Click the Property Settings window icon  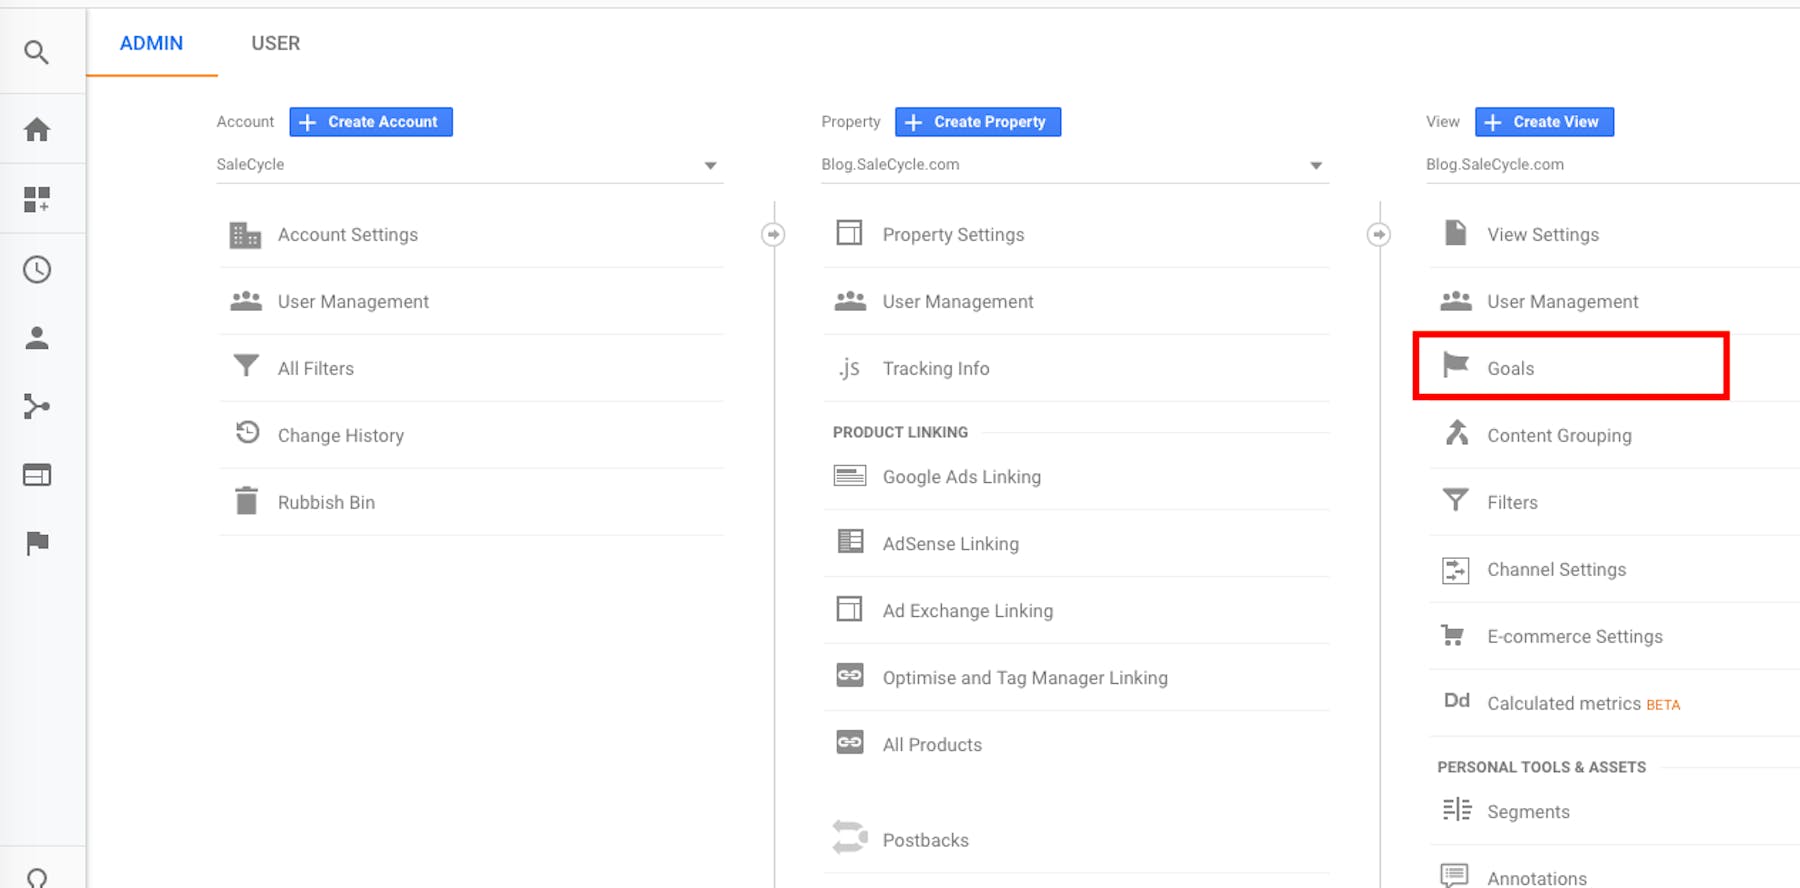click(x=849, y=233)
